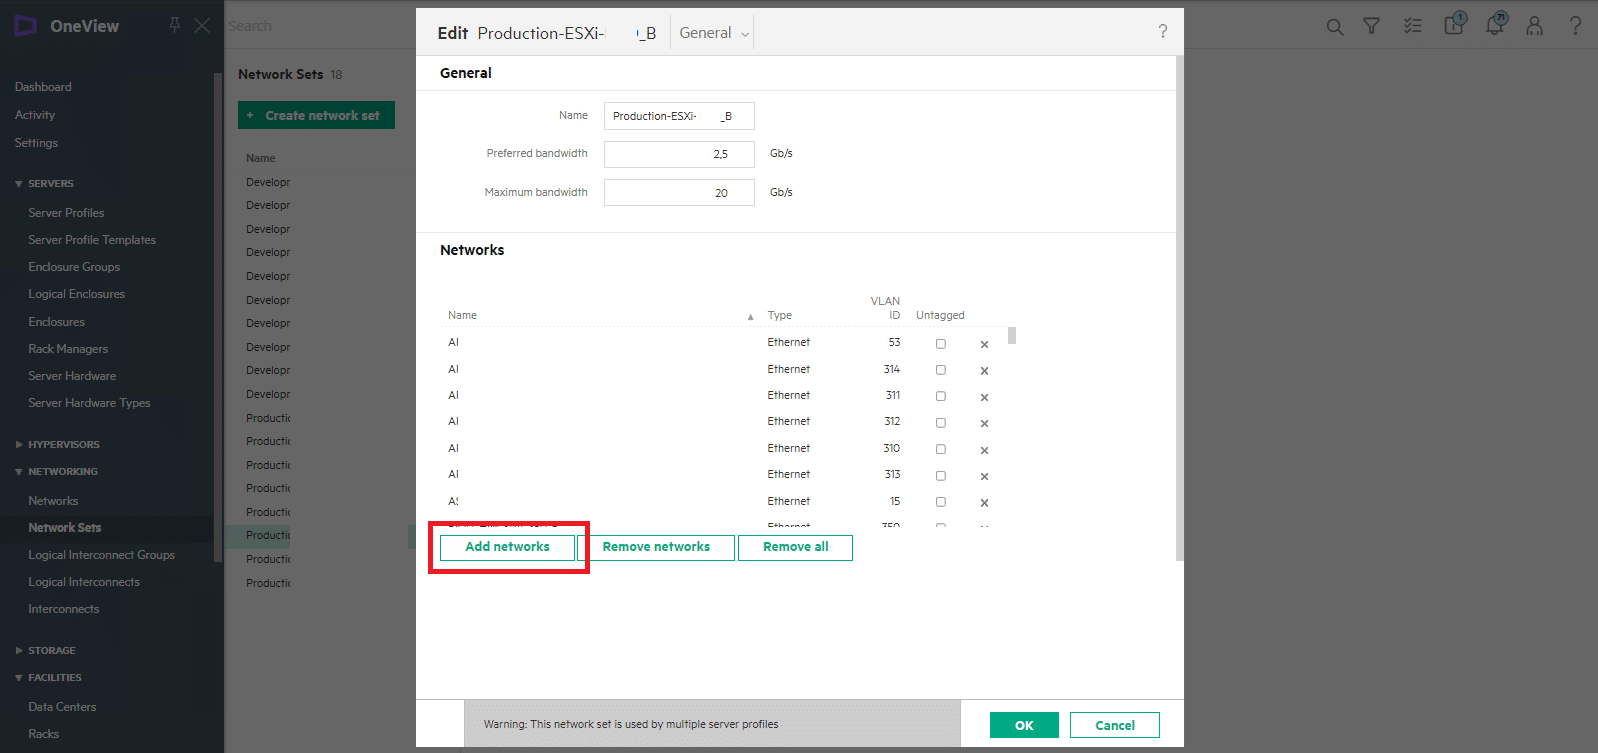Image resolution: width=1598 pixels, height=753 pixels.
Task: Cancel the edit dialog
Action: tap(1115, 725)
